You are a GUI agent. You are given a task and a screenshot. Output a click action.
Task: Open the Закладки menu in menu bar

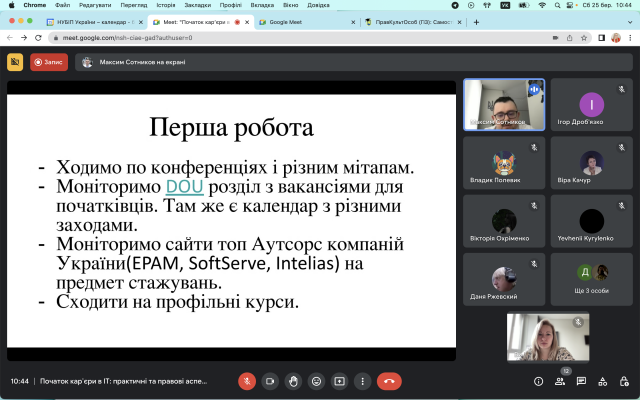click(197, 4)
